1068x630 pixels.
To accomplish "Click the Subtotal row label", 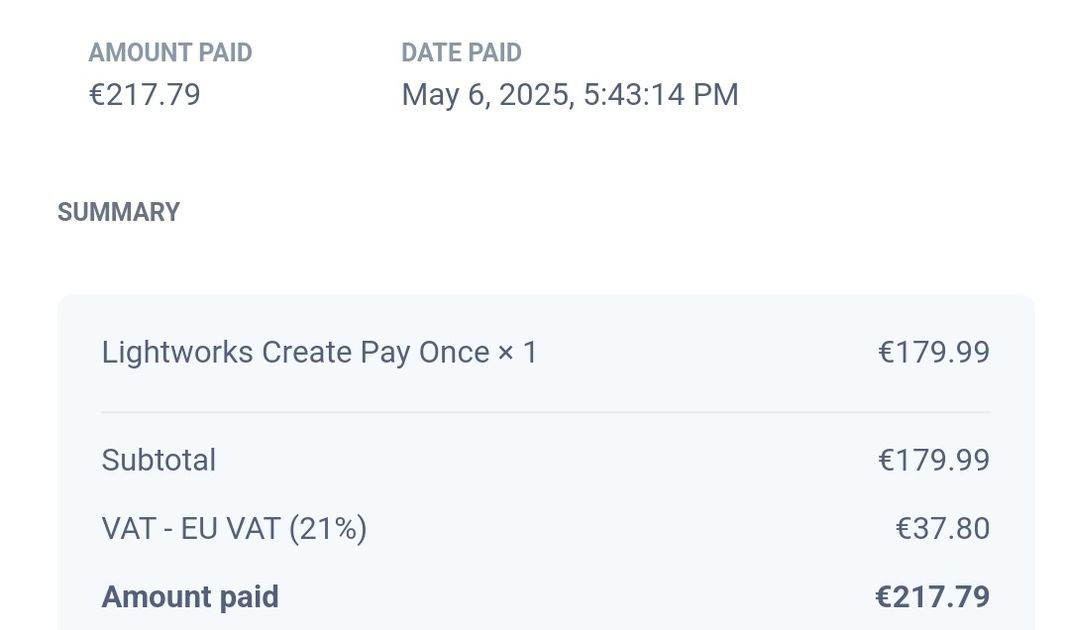I will click(x=158, y=460).
